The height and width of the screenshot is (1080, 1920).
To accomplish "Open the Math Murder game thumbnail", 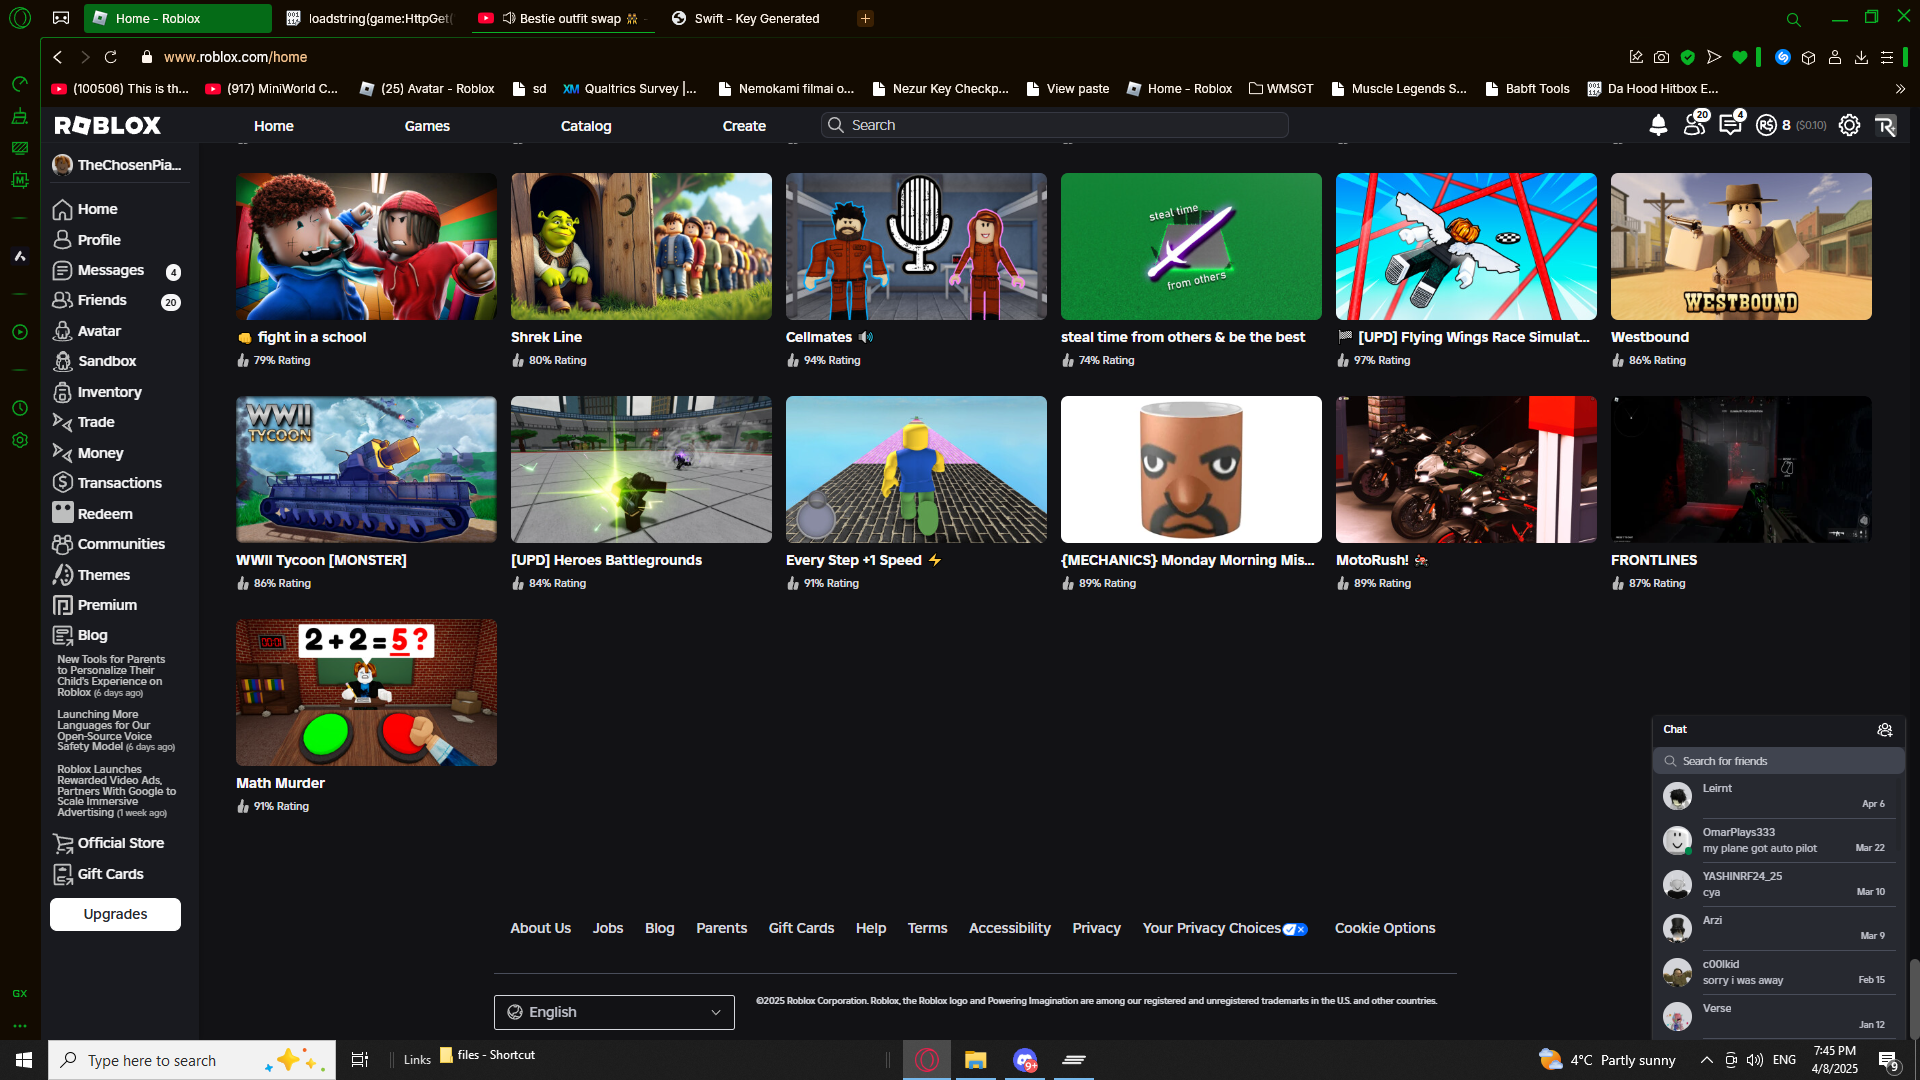I will click(x=366, y=692).
